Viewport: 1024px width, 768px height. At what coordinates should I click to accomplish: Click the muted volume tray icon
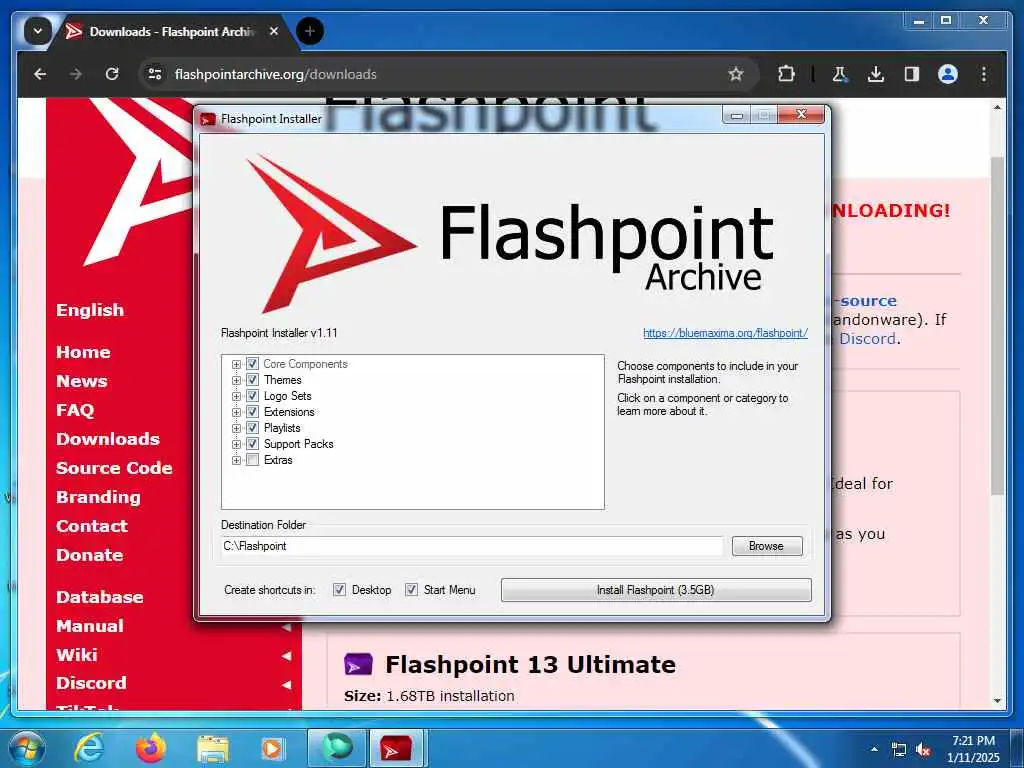point(923,750)
